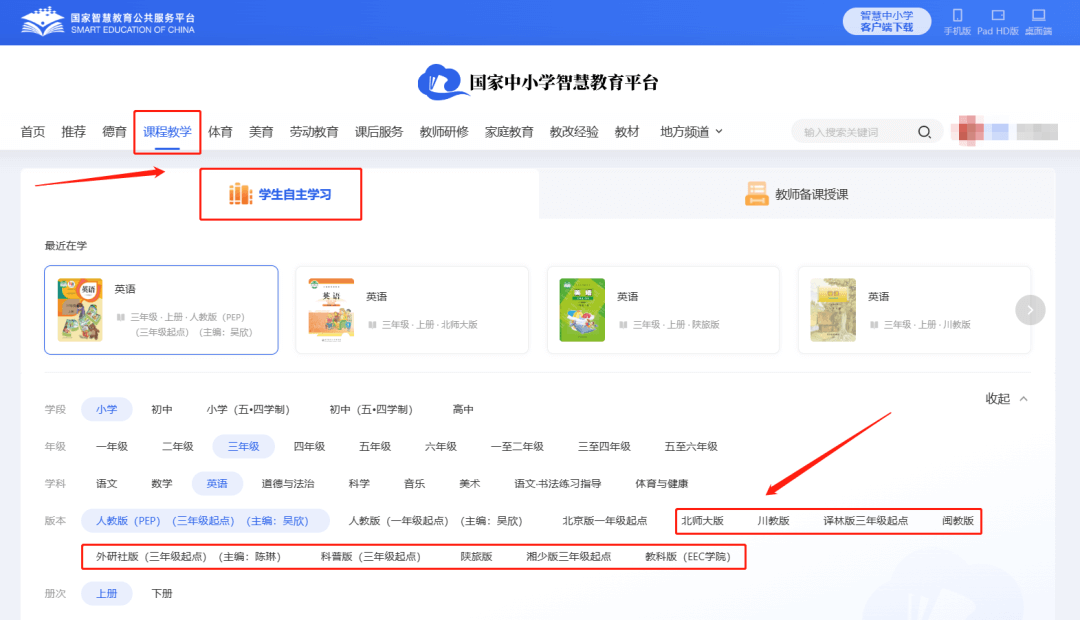Image resolution: width=1080 pixels, height=620 pixels.
Task: Select 数学 subject filter
Action: click(162, 483)
